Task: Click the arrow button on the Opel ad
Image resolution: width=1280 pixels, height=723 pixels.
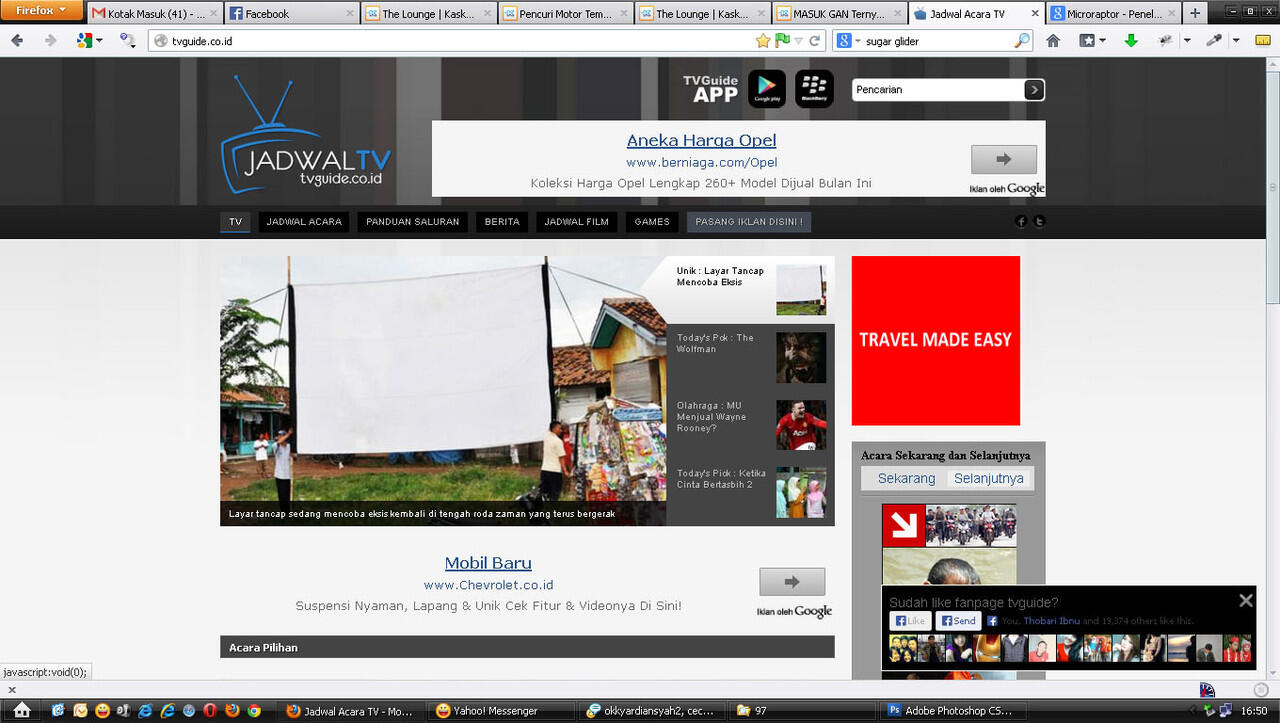Action: coord(1003,159)
